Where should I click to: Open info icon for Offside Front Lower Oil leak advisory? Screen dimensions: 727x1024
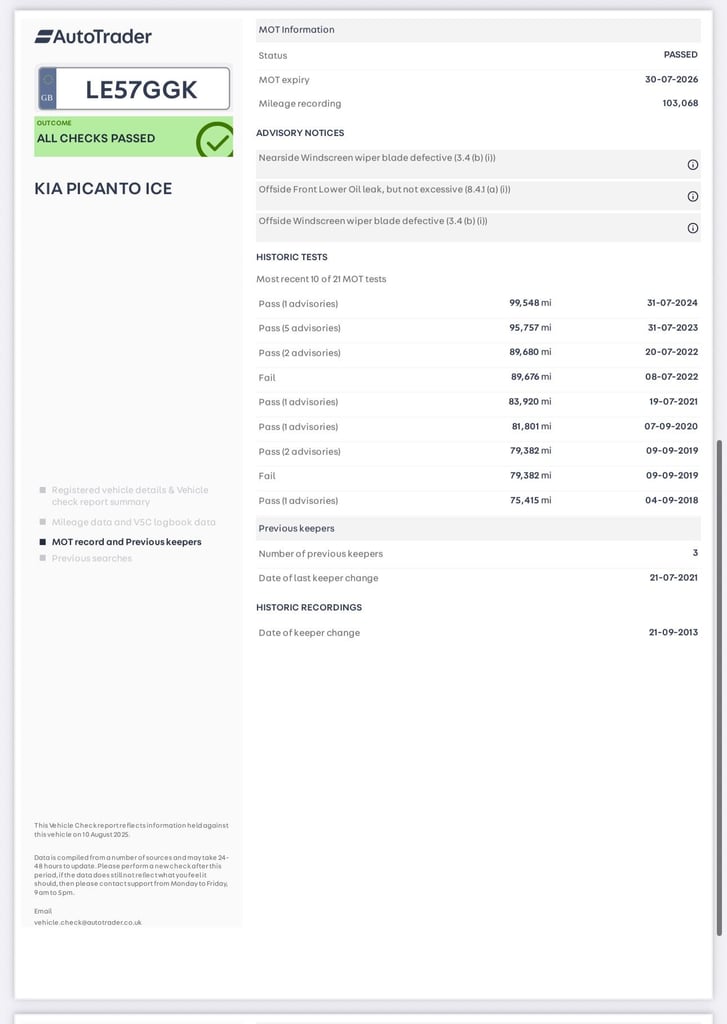click(692, 197)
